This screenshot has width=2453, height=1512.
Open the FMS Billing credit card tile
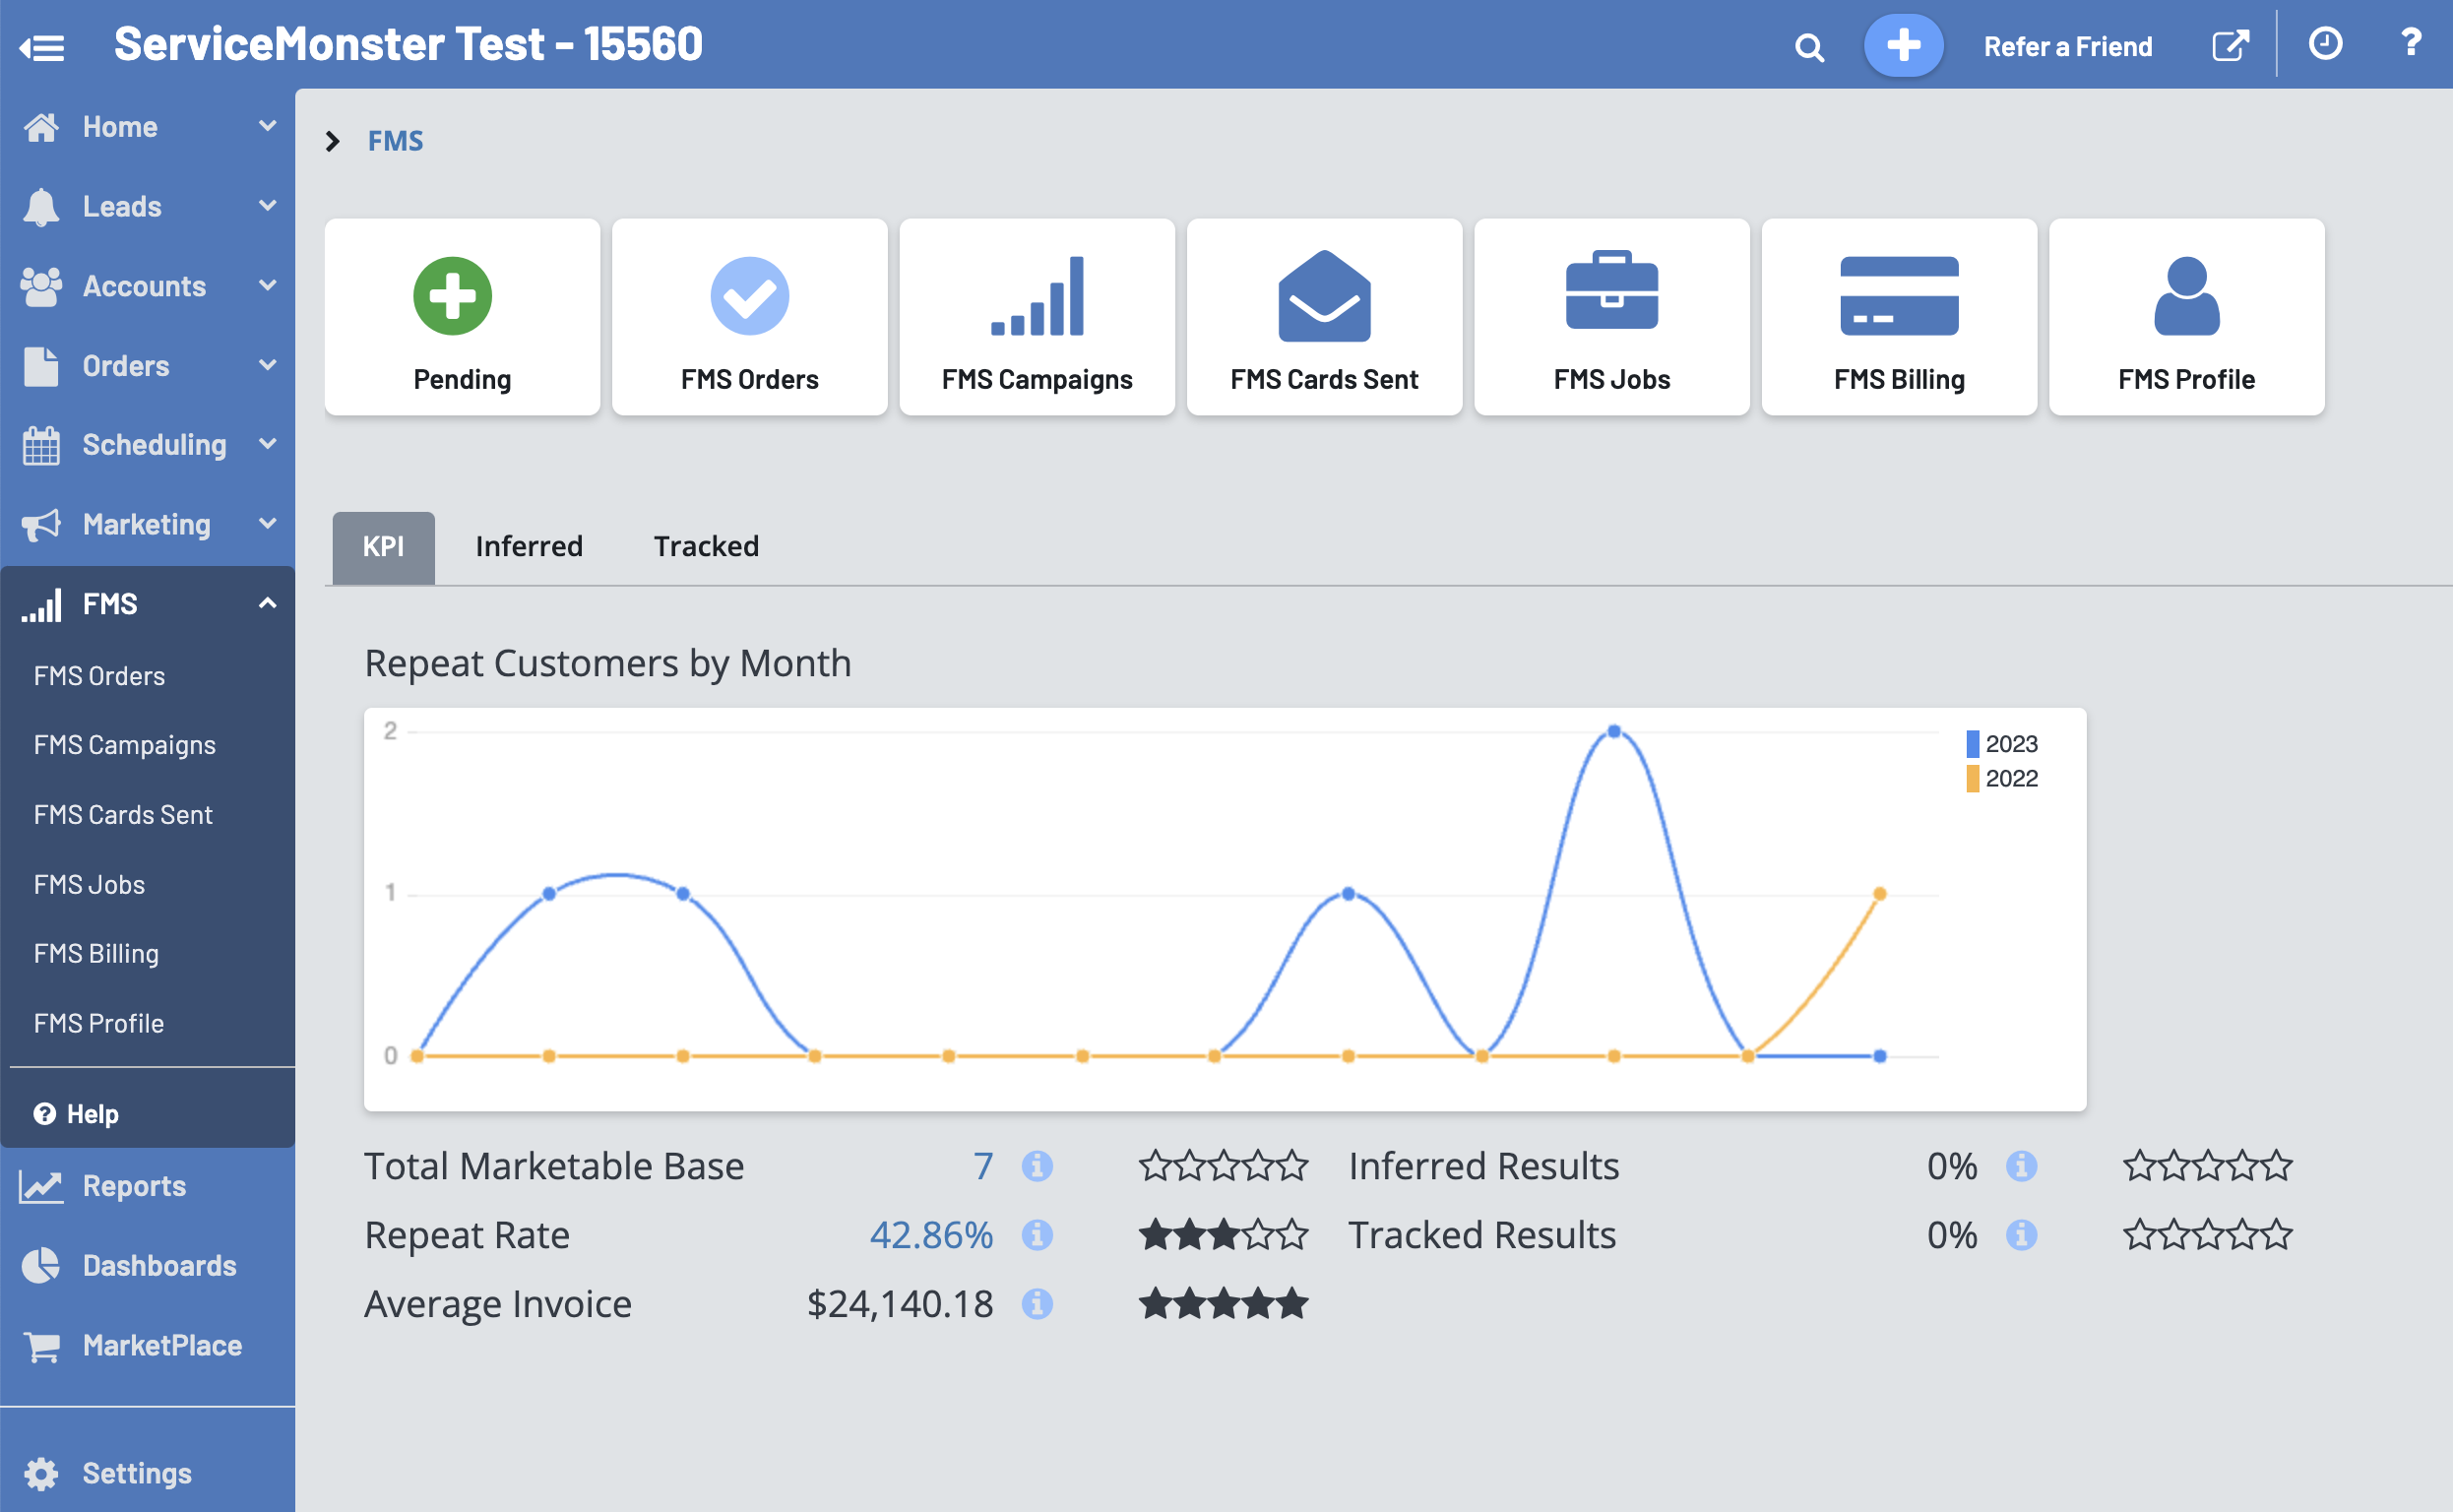pos(1898,316)
